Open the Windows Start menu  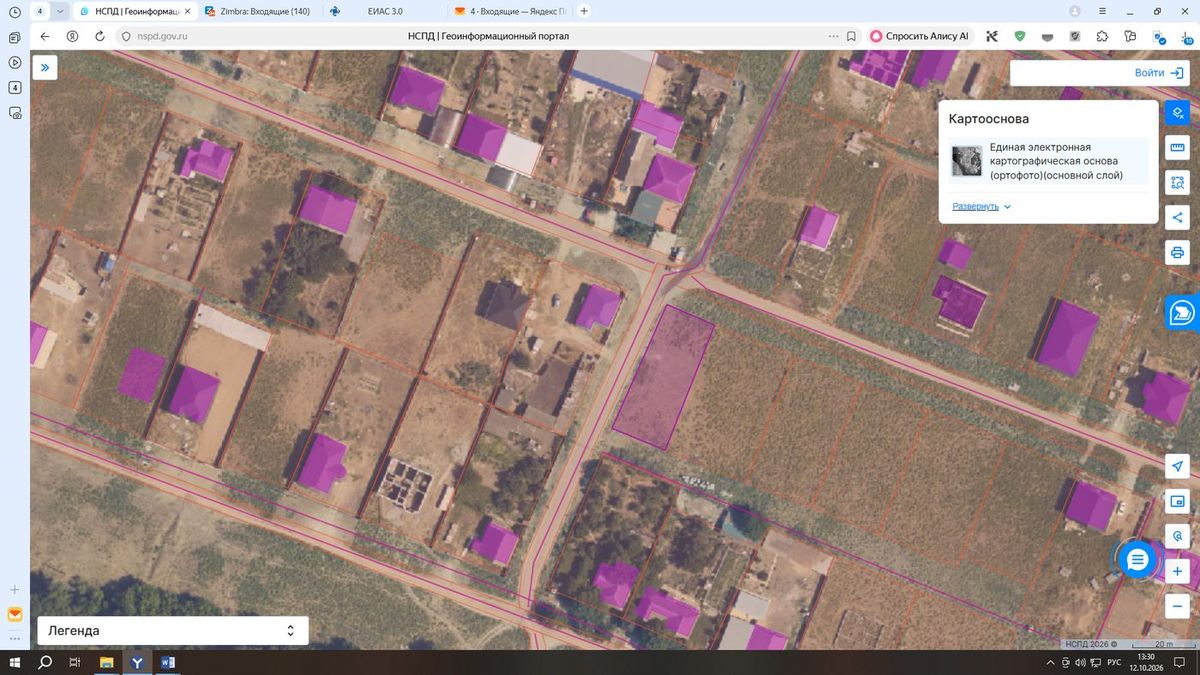click(15, 663)
